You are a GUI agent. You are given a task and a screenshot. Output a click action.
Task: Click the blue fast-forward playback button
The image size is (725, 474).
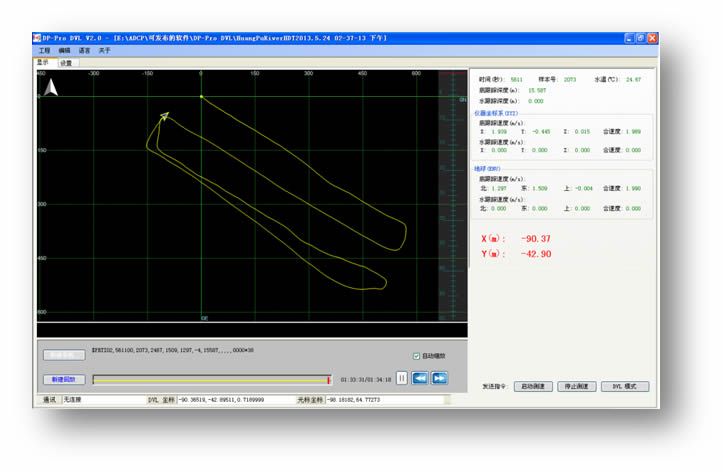(439, 378)
